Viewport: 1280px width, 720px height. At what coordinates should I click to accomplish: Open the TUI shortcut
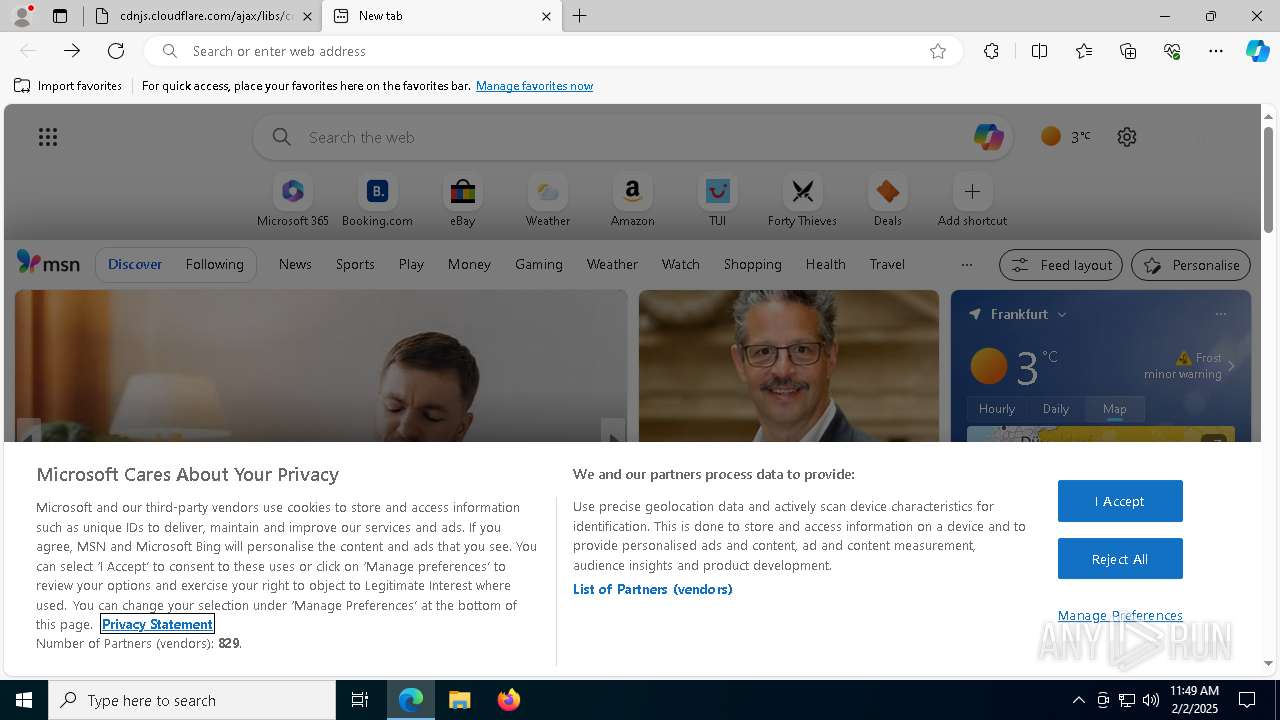[717, 201]
